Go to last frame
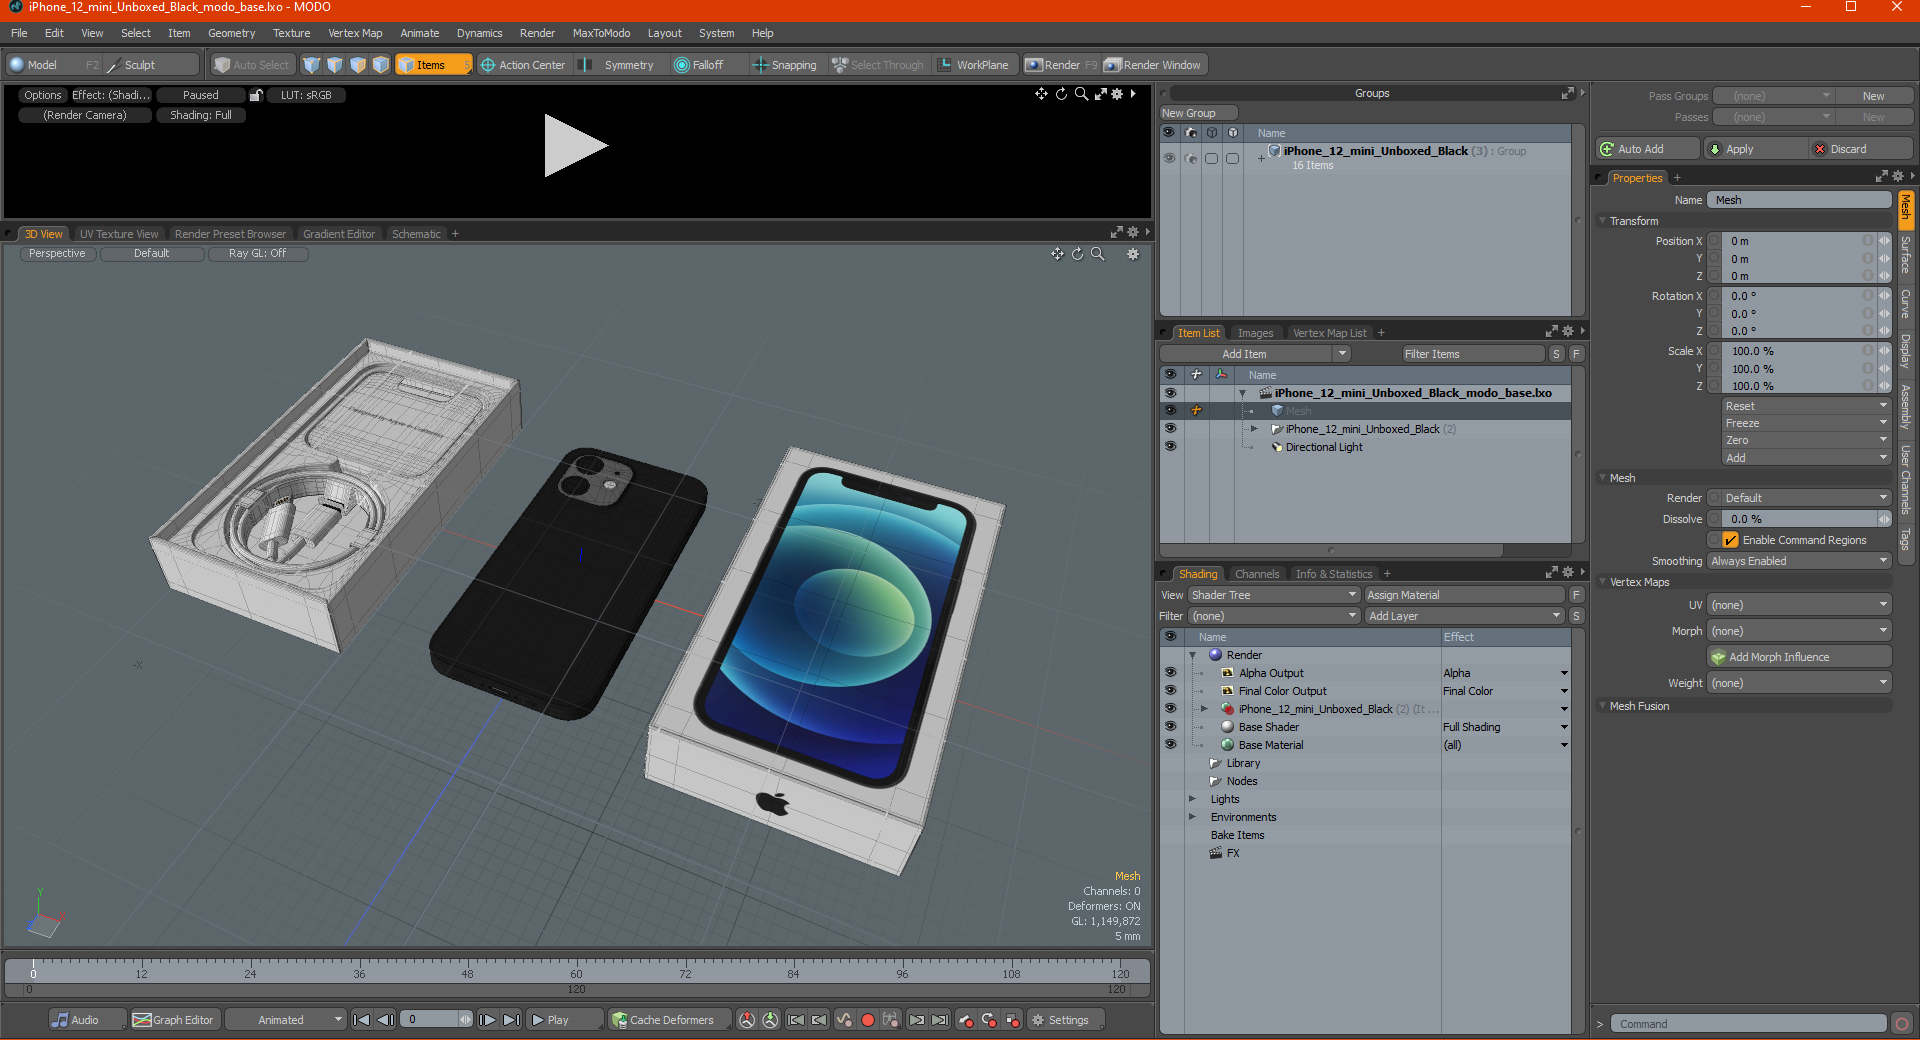The image size is (1920, 1040). coord(511,1020)
